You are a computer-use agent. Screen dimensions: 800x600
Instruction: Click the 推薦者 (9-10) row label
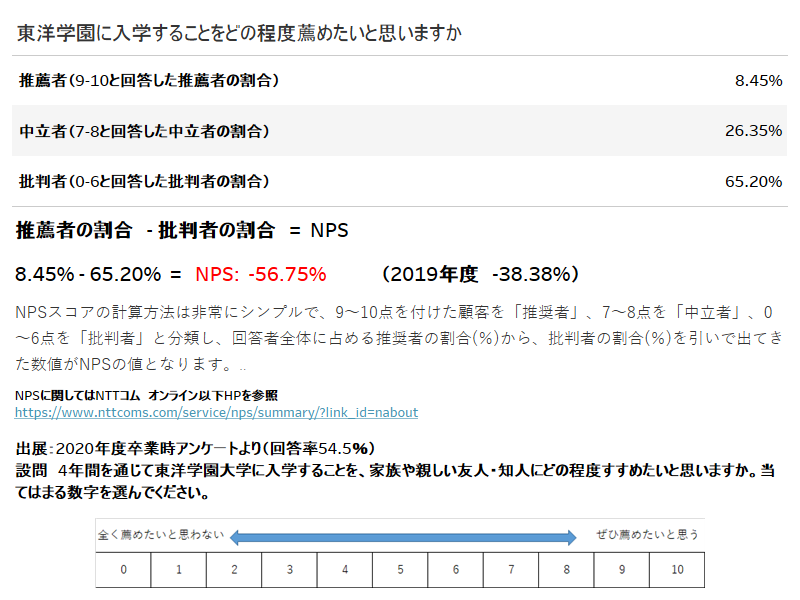pyautogui.click(x=148, y=80)
